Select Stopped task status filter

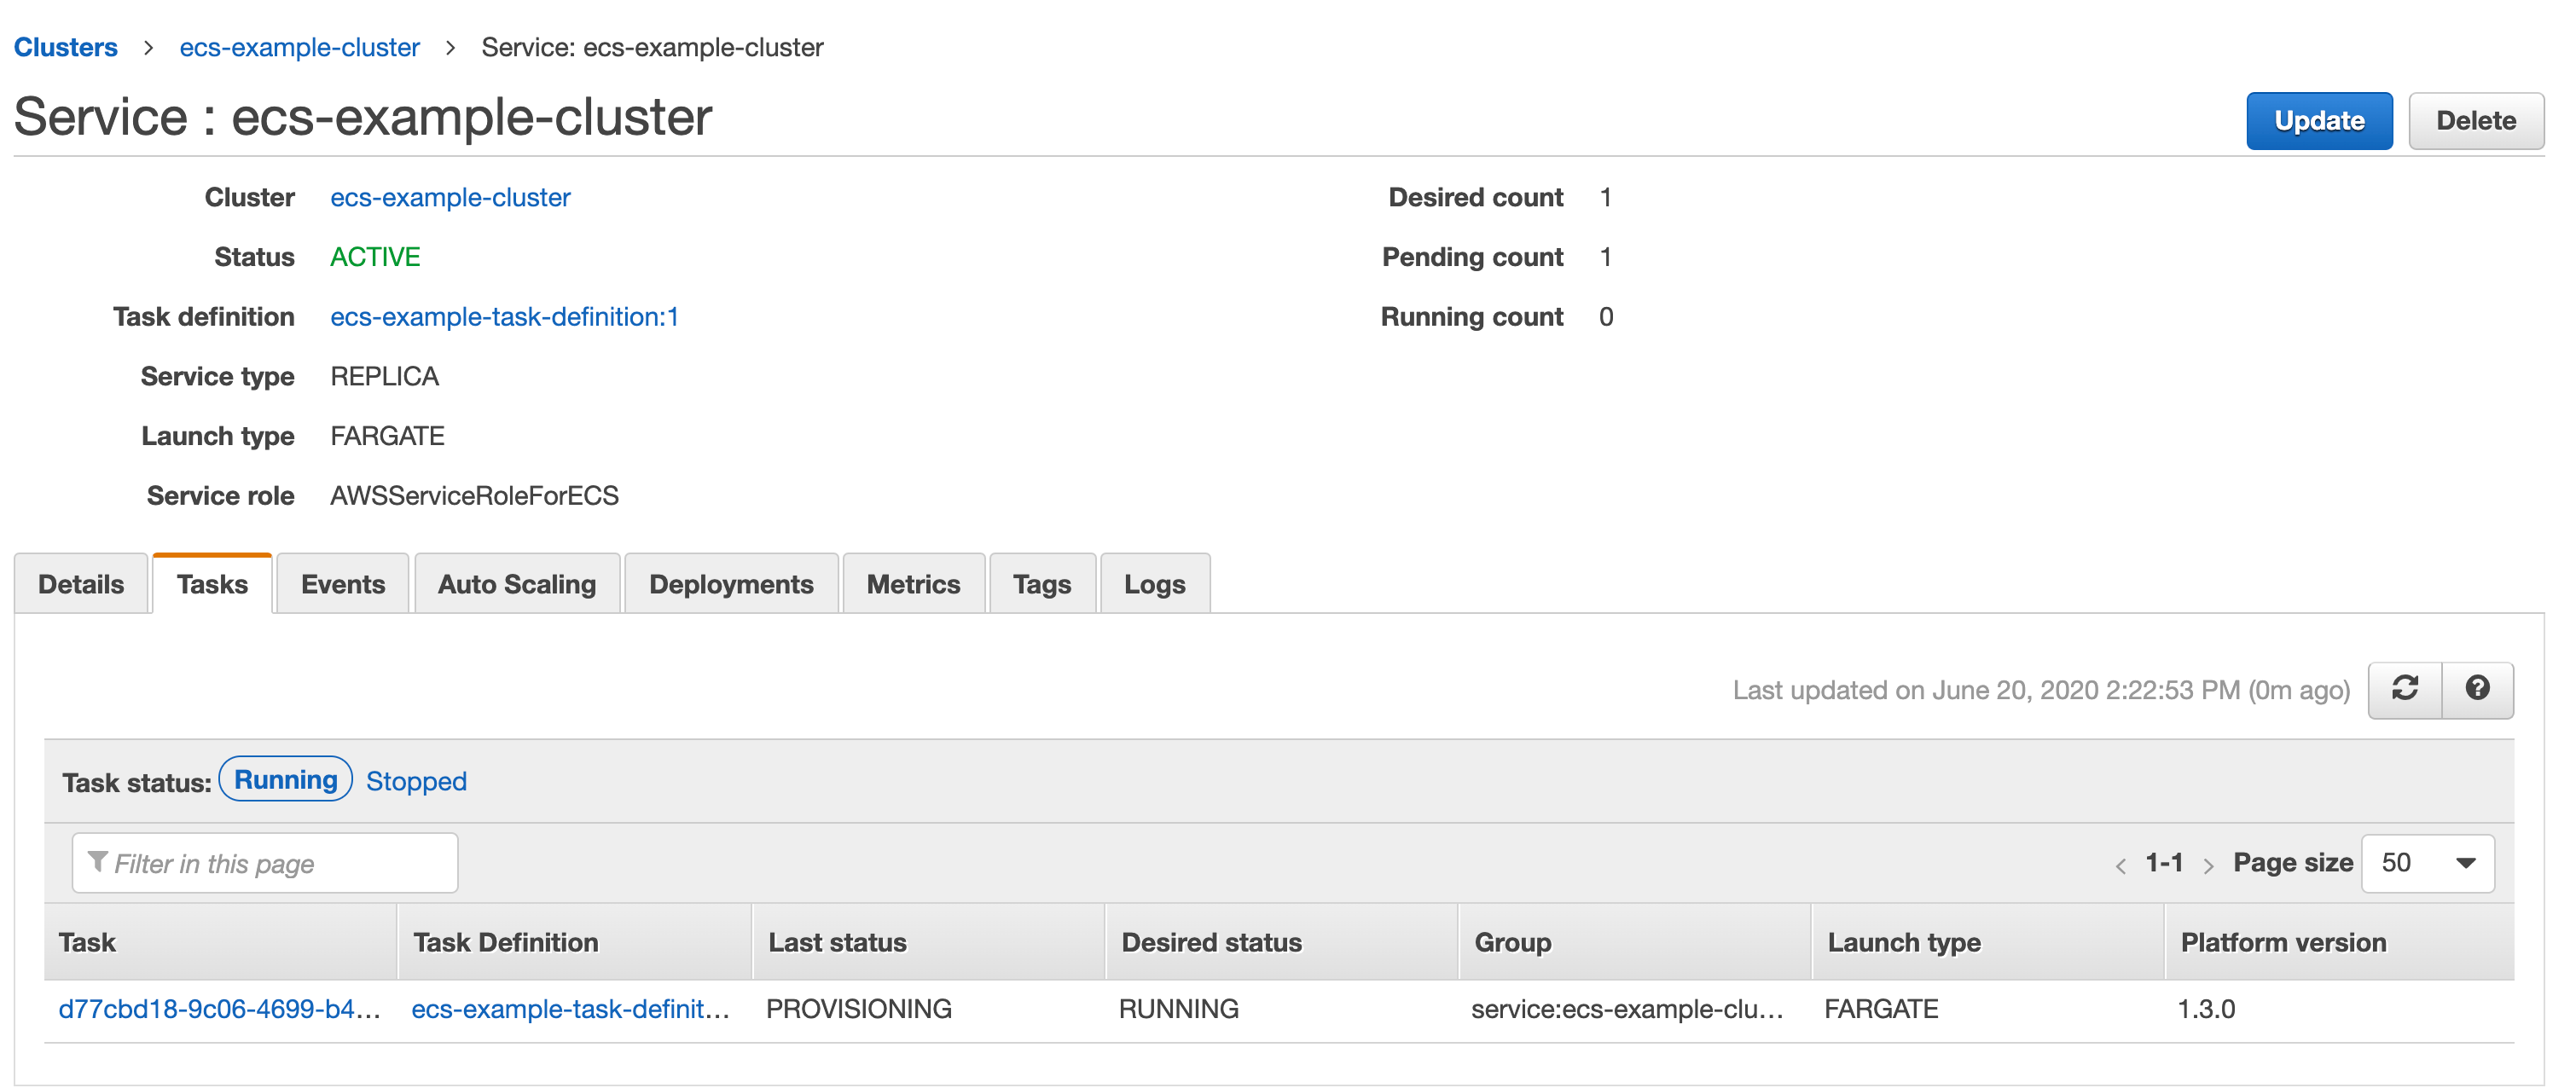click(x=416, y=782)
